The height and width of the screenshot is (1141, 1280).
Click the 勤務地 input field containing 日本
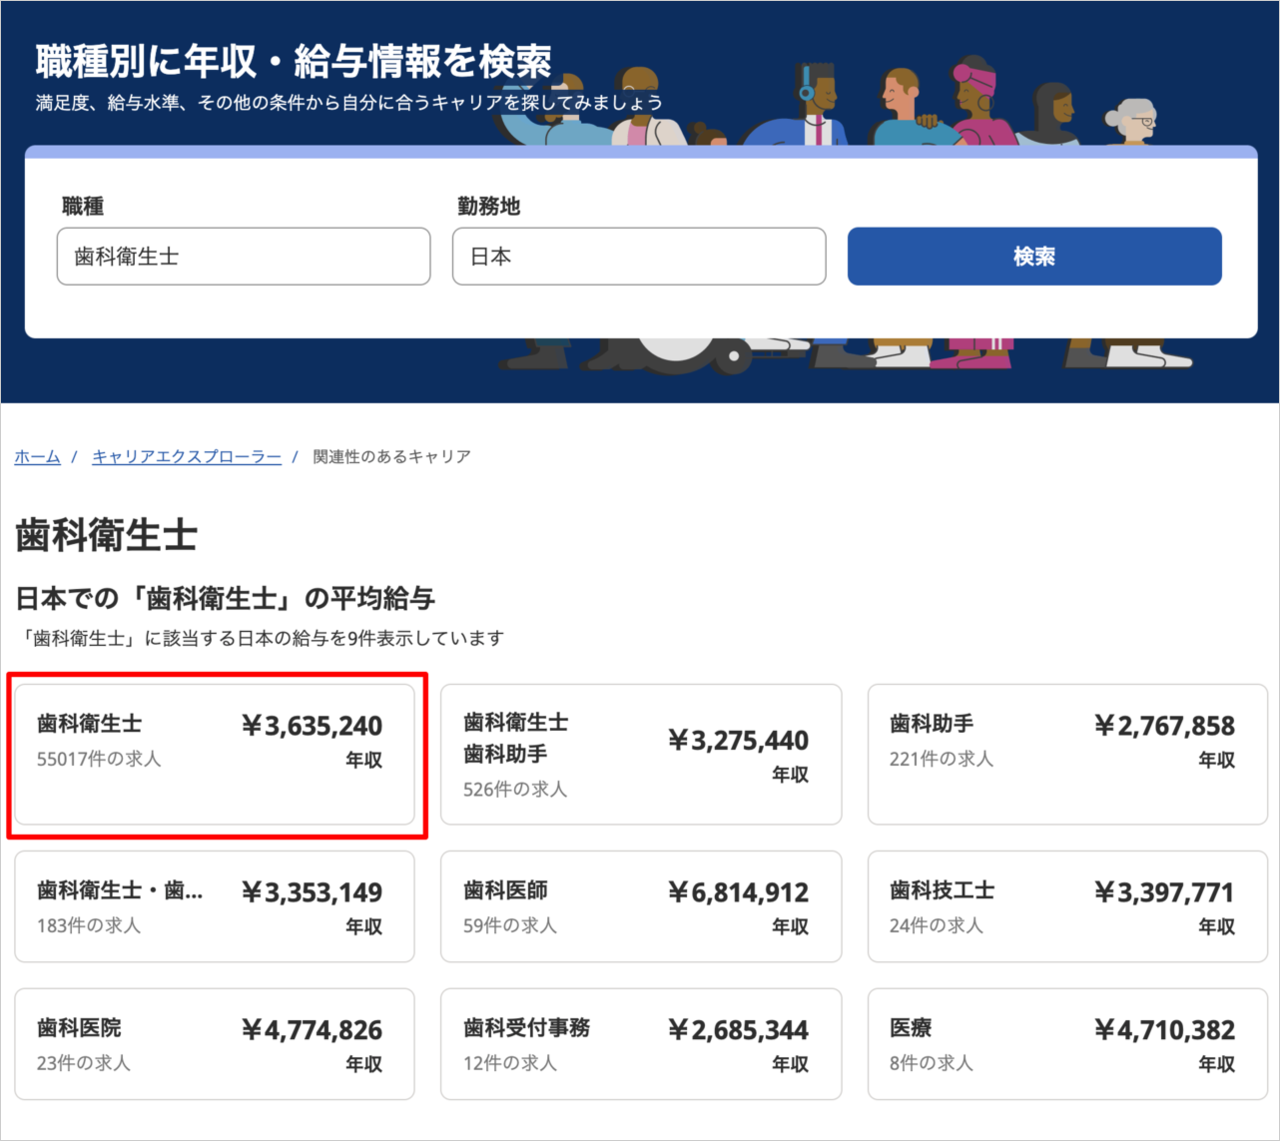tap(639, 256)
